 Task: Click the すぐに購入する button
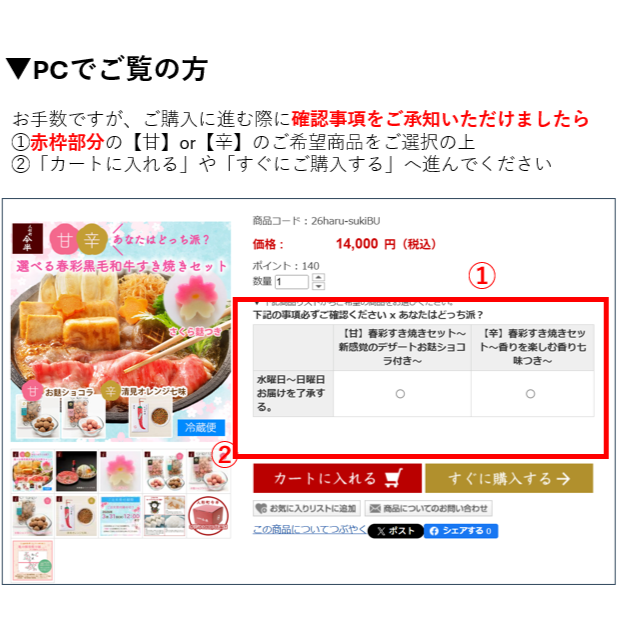[x=509, y=478]
